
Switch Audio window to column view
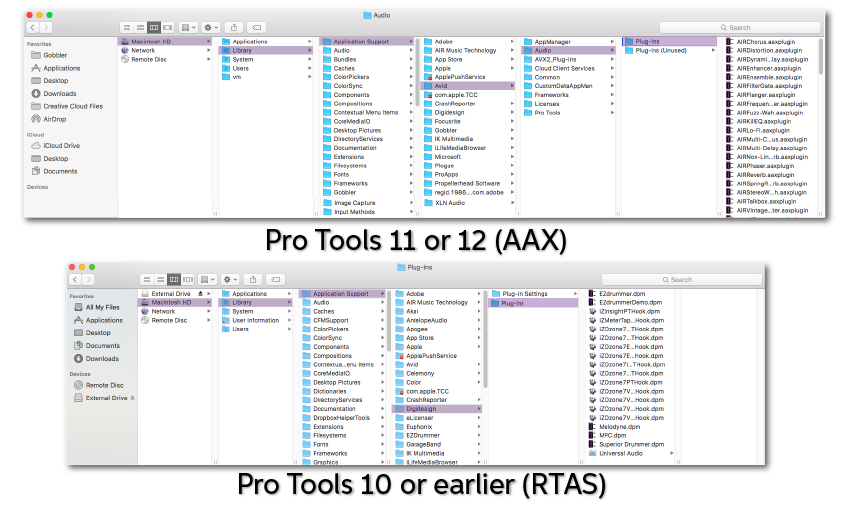click(154, 27)
